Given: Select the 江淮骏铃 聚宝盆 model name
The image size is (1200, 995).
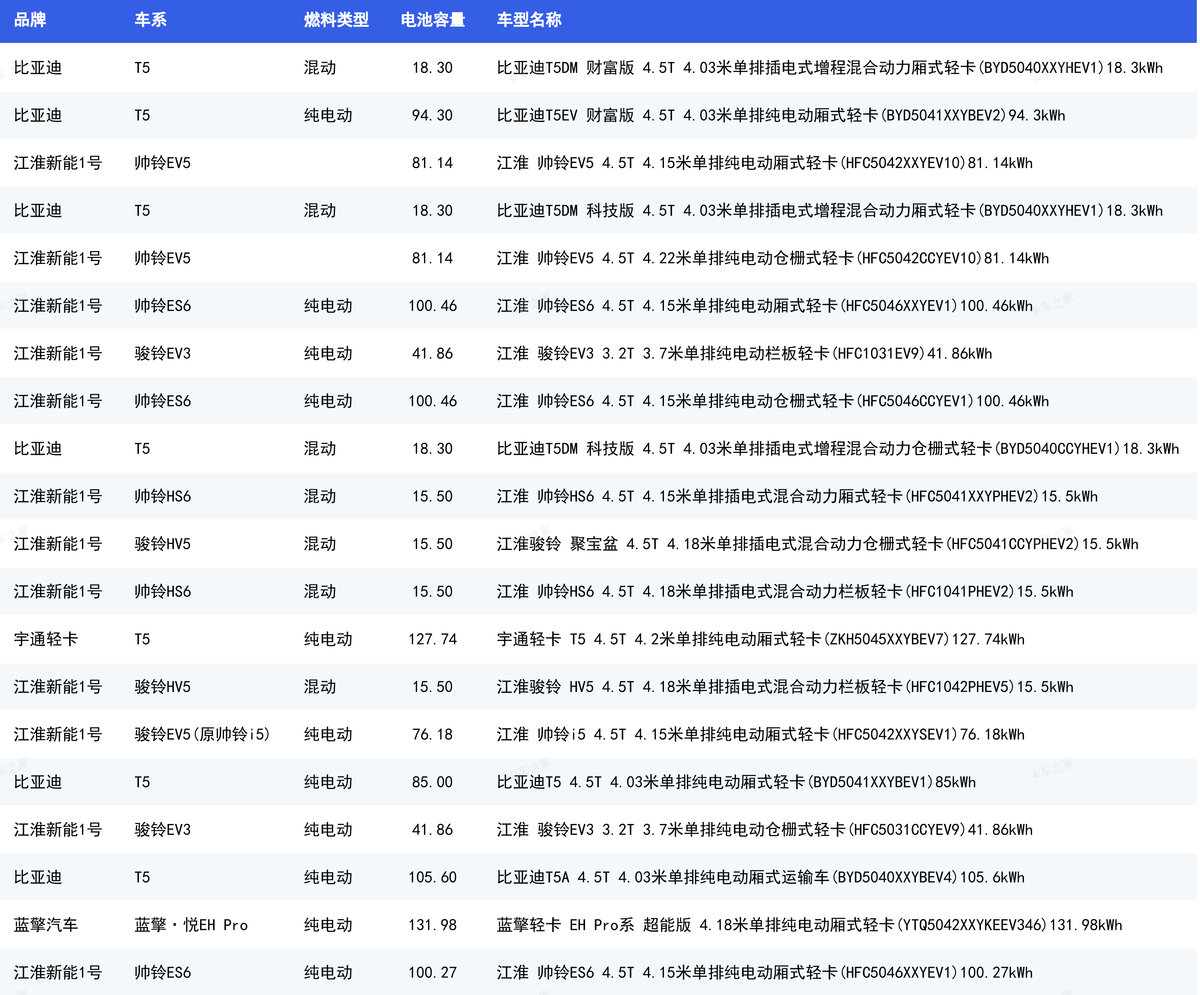Looking at the screenshot, I should pos(818,544).
